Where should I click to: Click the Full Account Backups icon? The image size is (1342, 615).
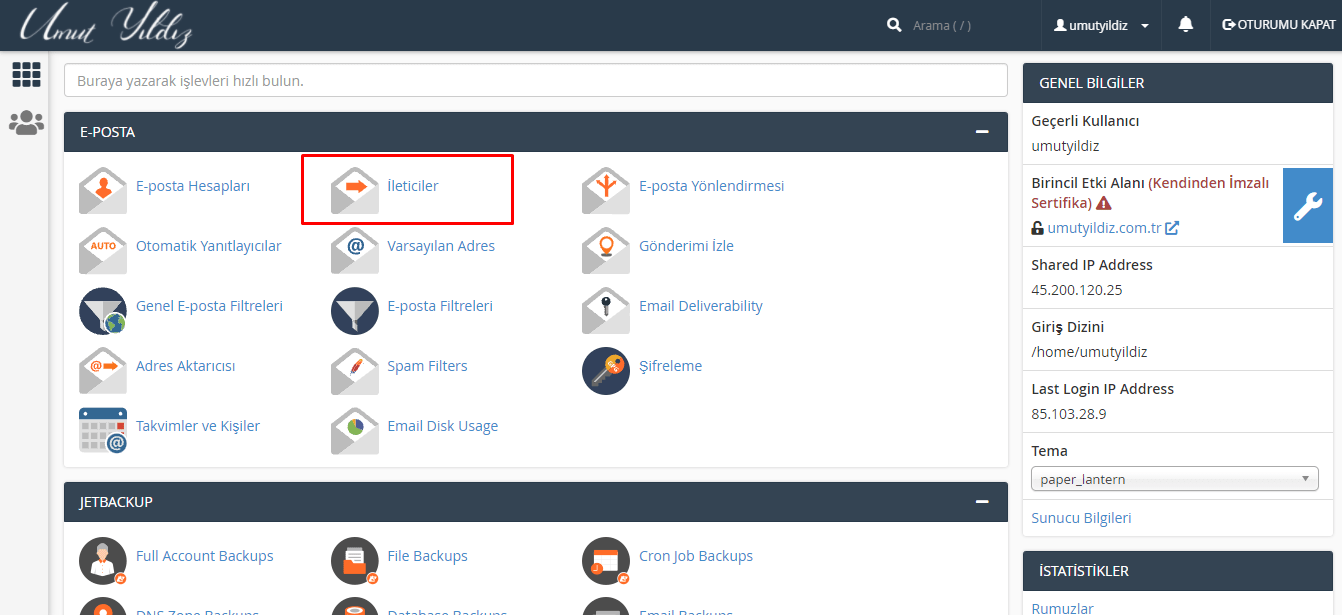(103, 560)
